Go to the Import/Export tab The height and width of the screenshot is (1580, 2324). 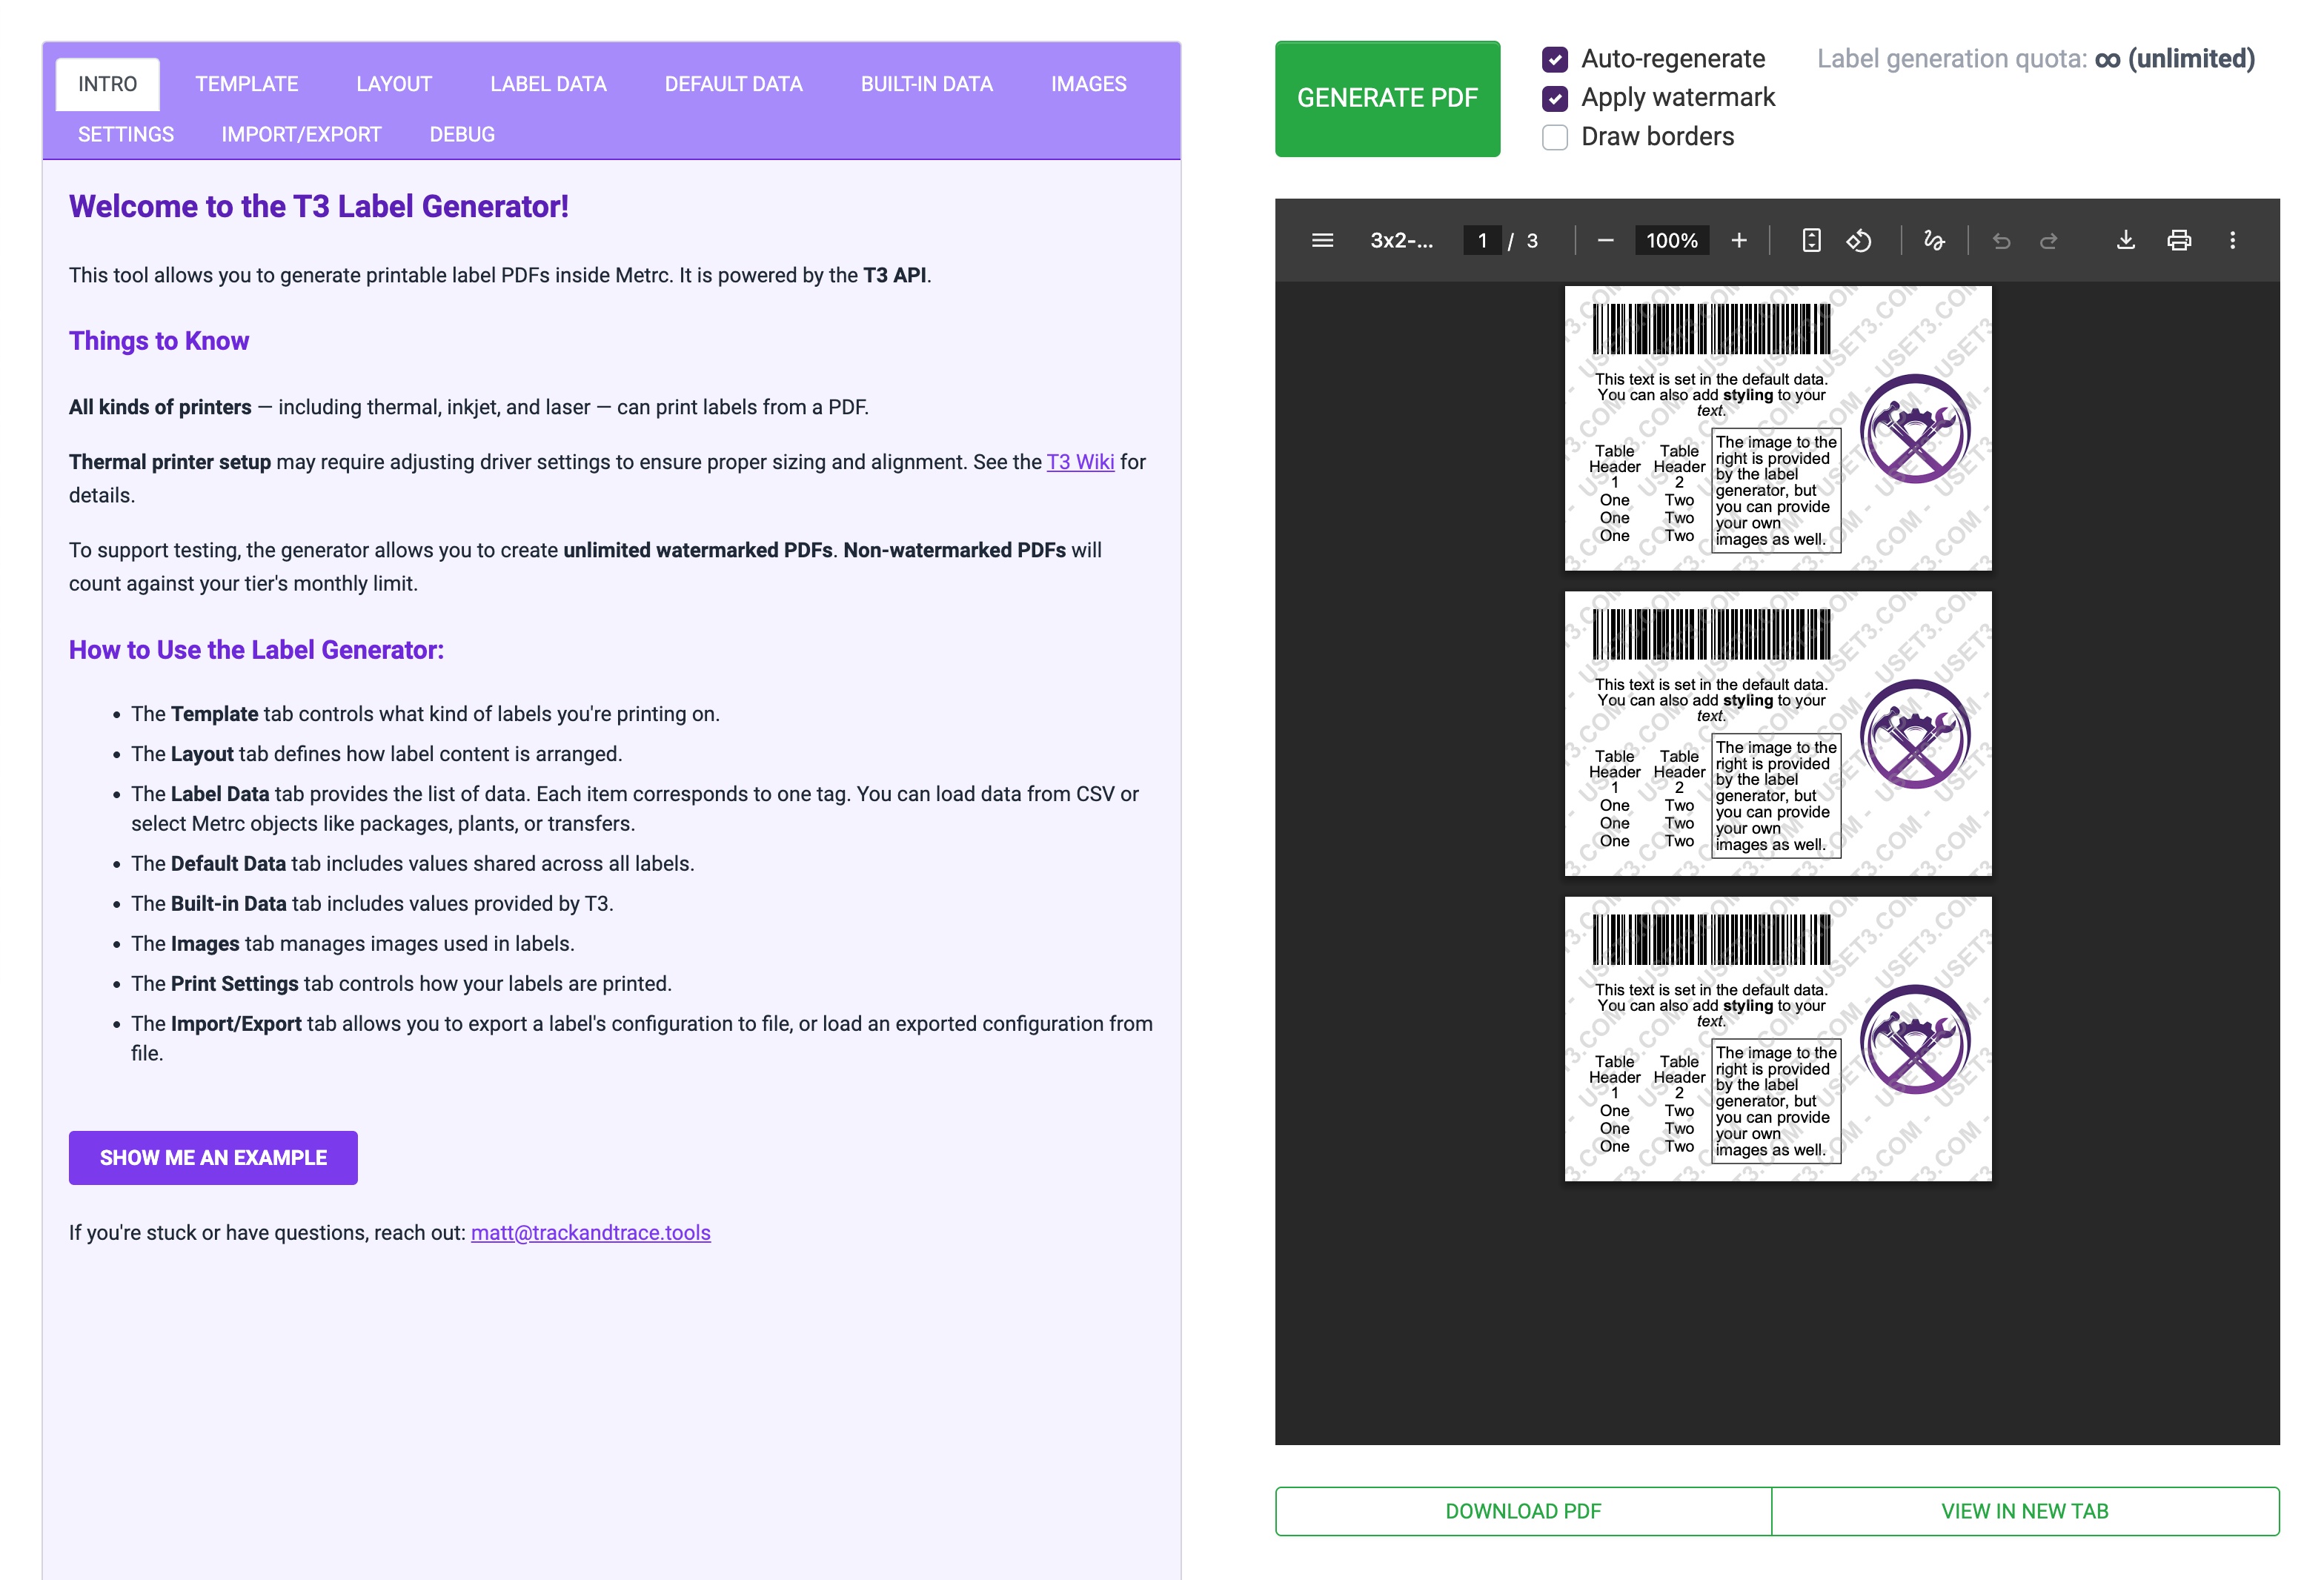[301, 134]
